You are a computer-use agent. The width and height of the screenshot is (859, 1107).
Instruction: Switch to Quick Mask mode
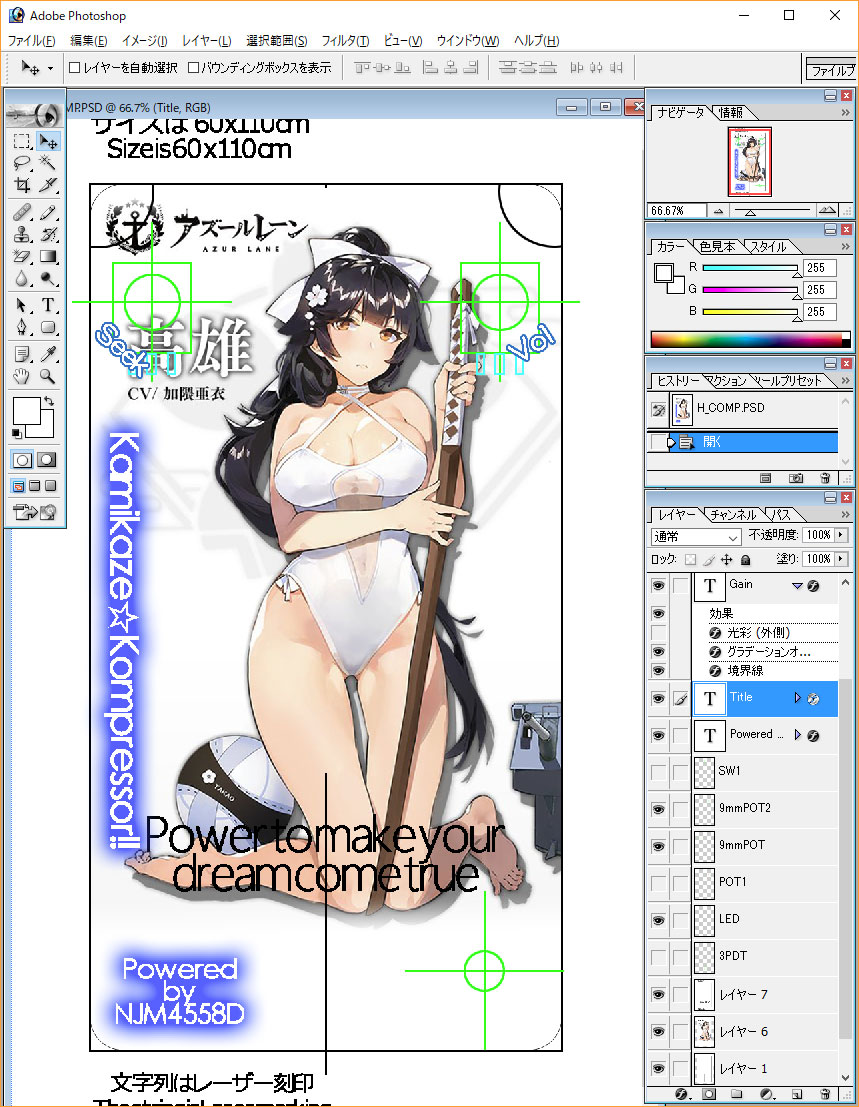click(47, 460)
